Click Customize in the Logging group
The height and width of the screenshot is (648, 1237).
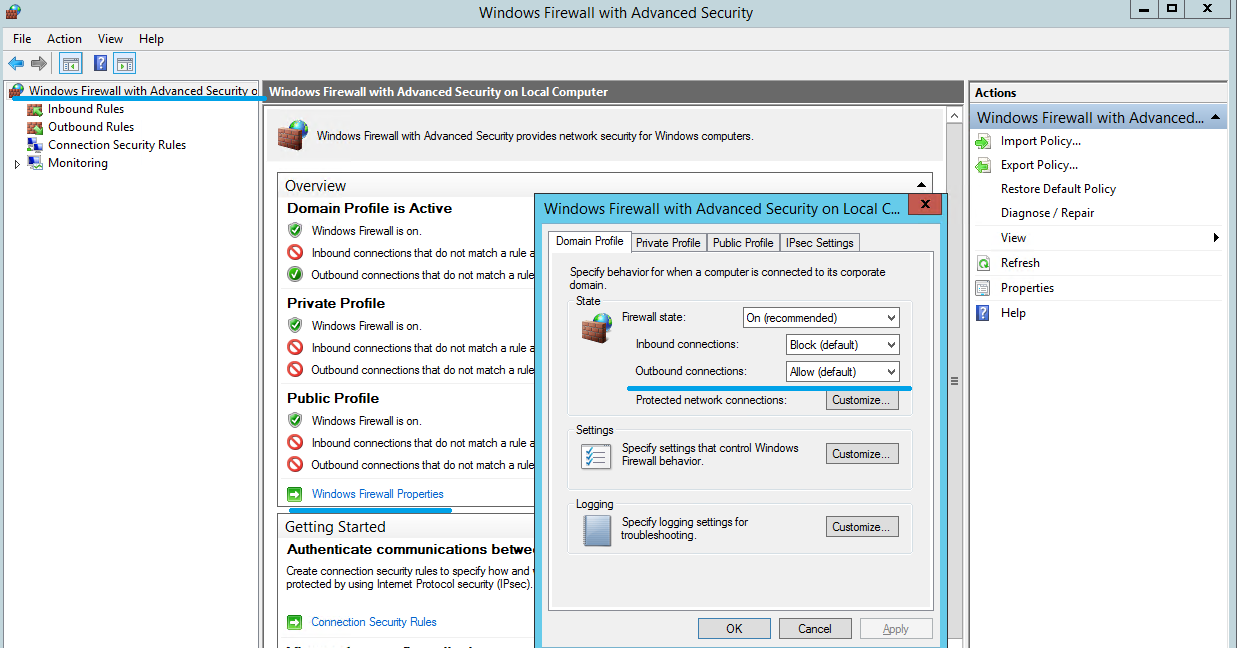[862, 527]
